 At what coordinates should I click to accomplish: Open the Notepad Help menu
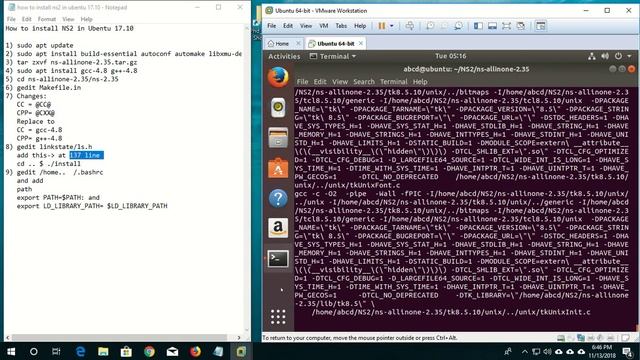click(x=87, y=19)
